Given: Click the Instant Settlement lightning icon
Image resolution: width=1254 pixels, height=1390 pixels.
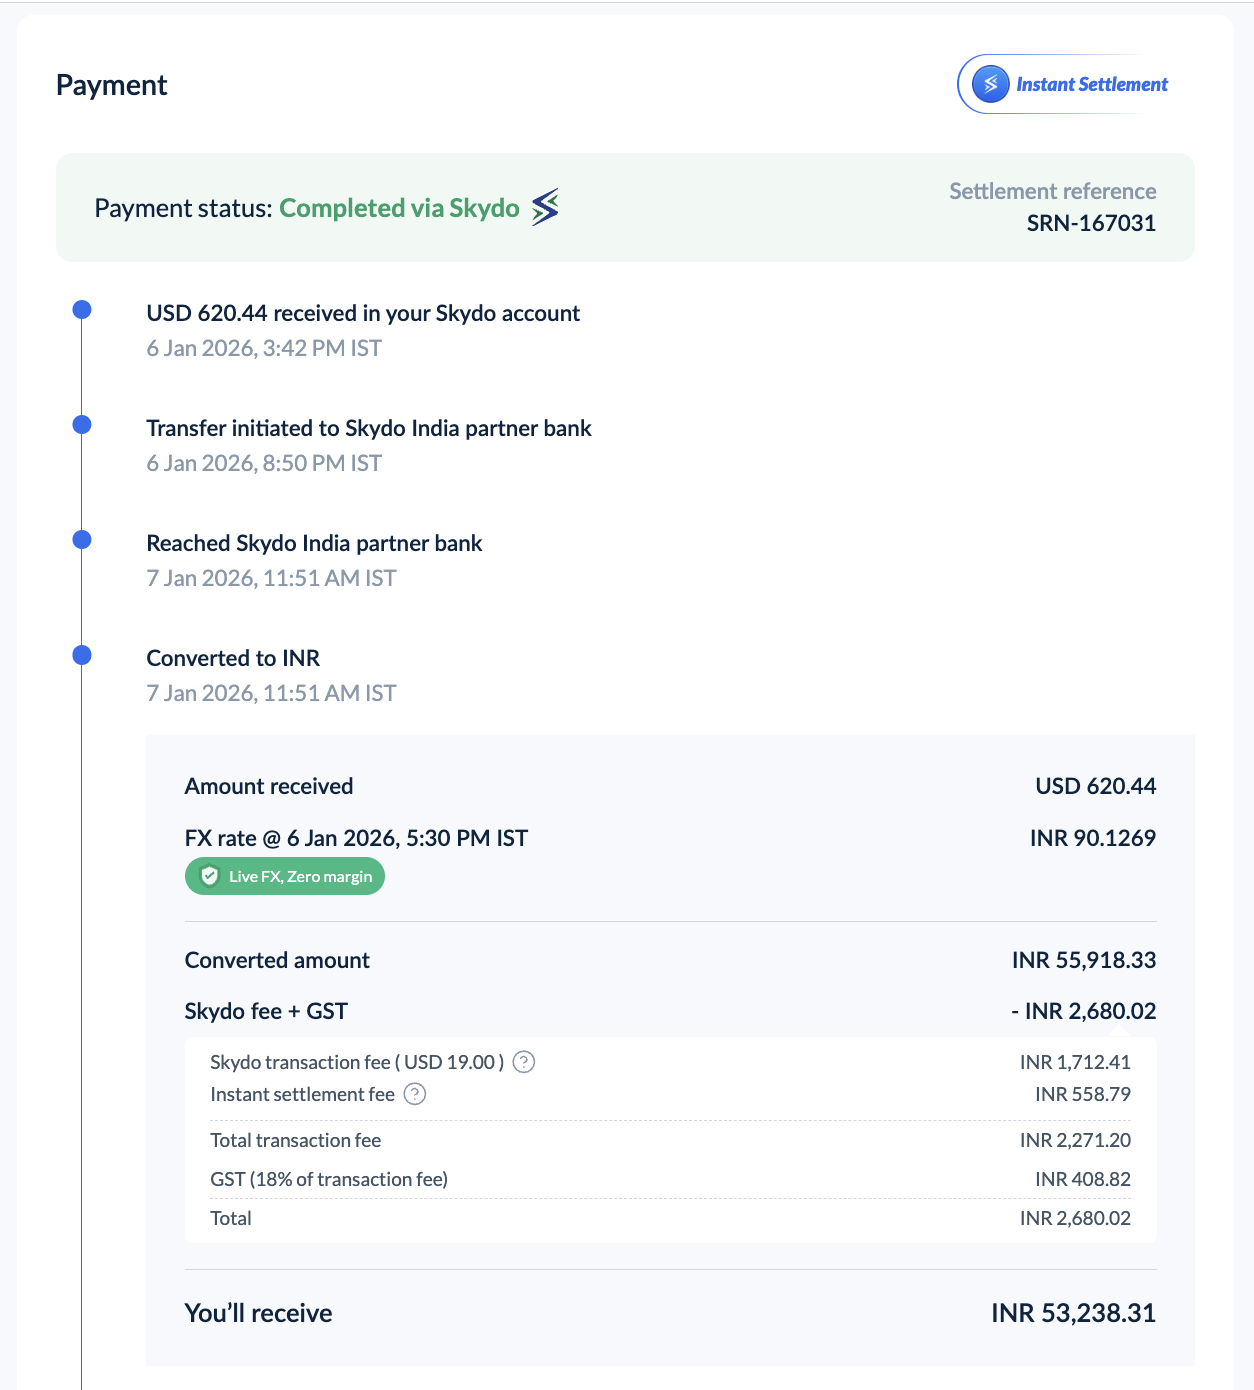Looking at the screenshot, I should [990, 85].
